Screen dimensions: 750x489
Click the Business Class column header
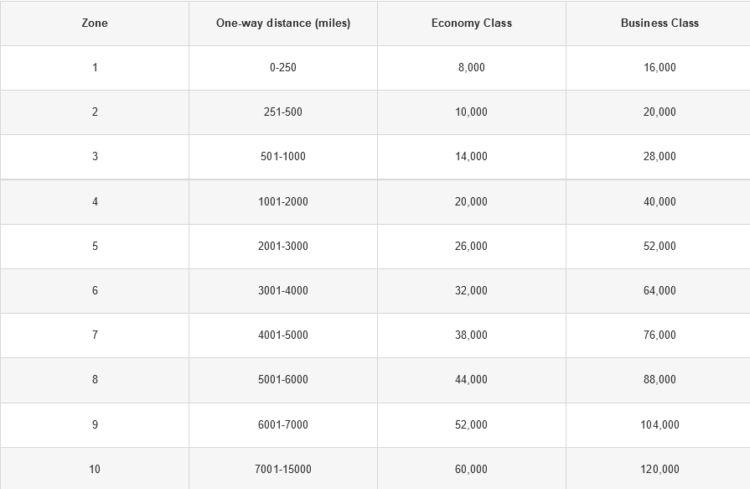click(660, 23)
